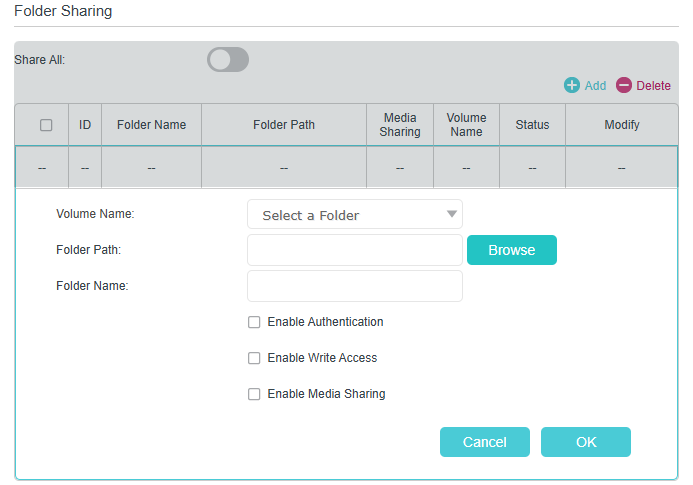
Task: Tick the select-all checkbox in table header
Action: click(46, 125)
